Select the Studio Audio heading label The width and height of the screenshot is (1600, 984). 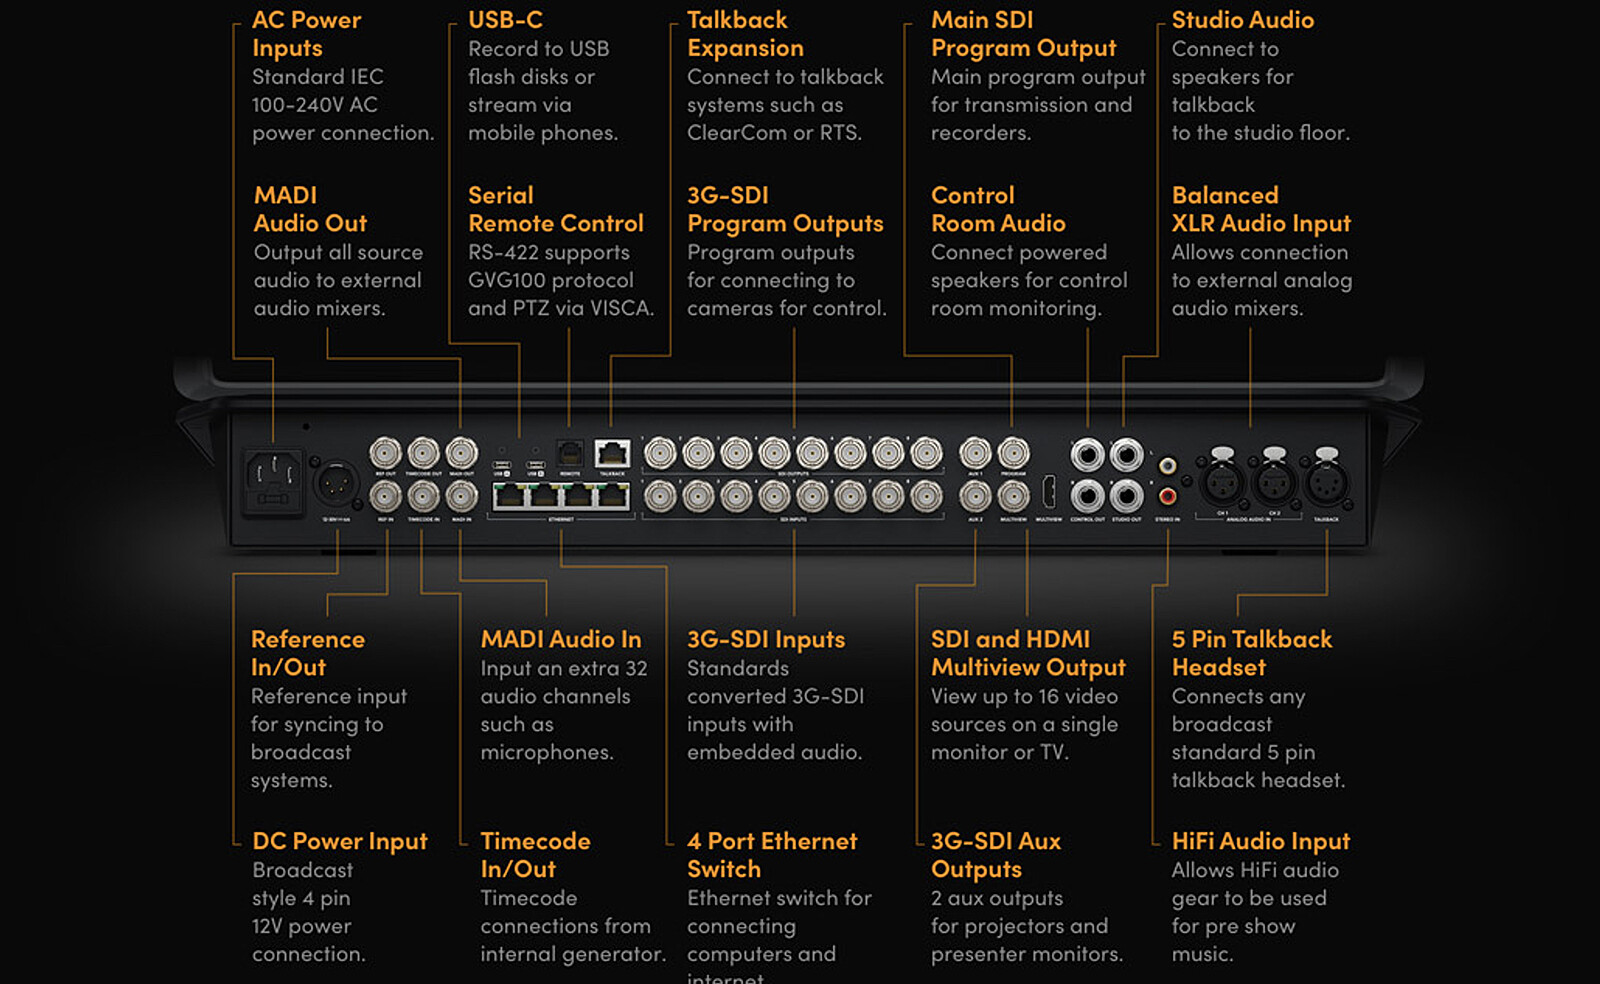1243,20
